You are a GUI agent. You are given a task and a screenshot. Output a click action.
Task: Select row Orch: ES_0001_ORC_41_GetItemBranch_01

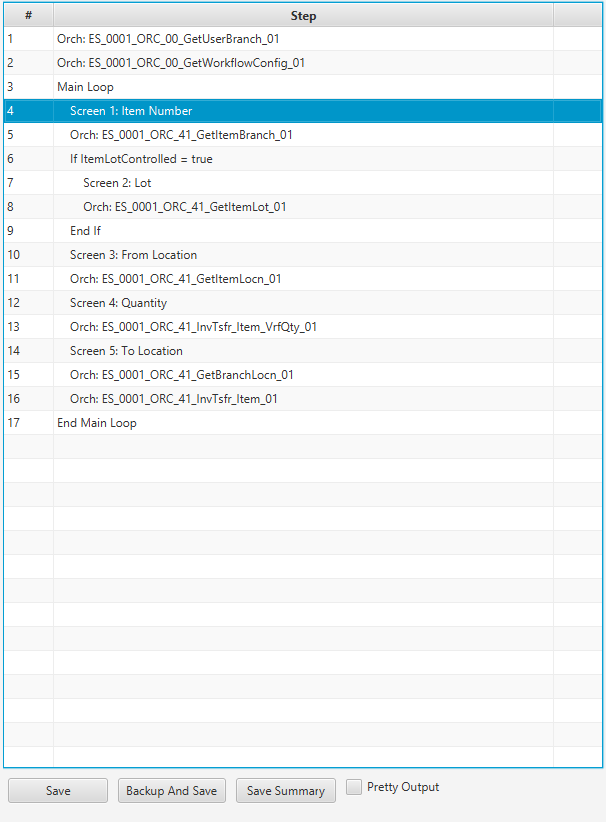tap(303, 135)
